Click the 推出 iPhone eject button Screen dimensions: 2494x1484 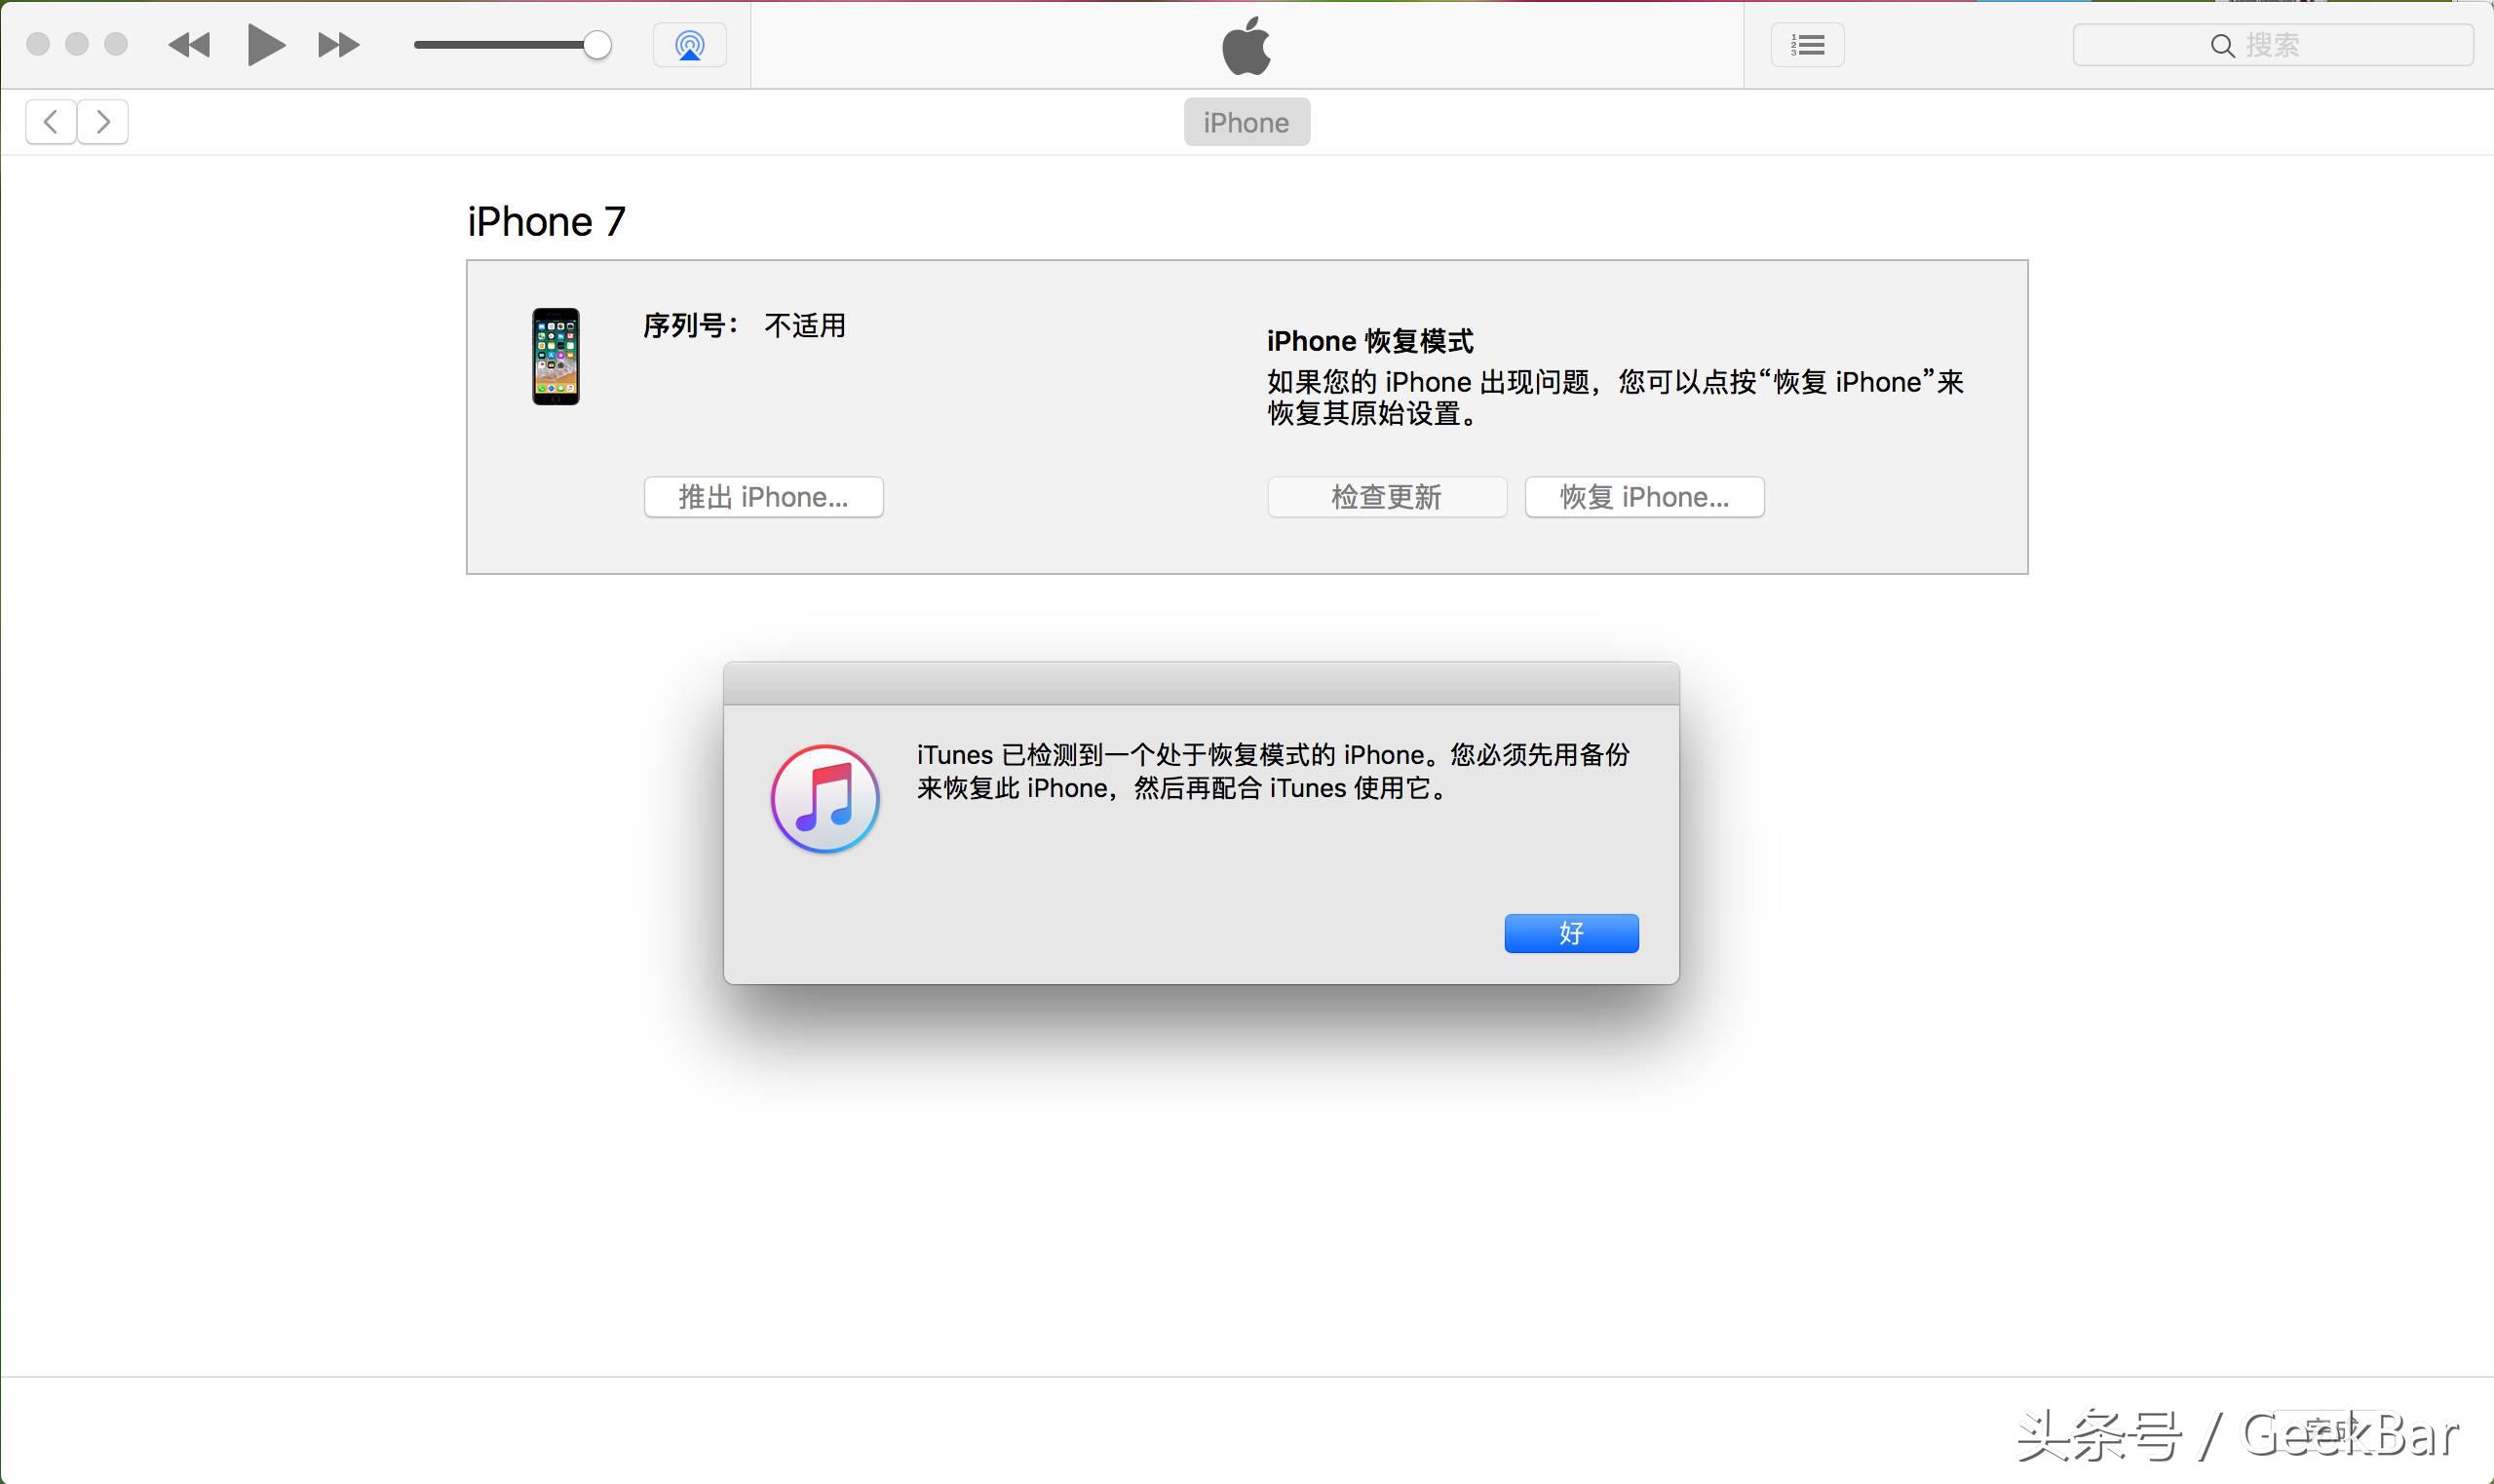click(765, 498)
